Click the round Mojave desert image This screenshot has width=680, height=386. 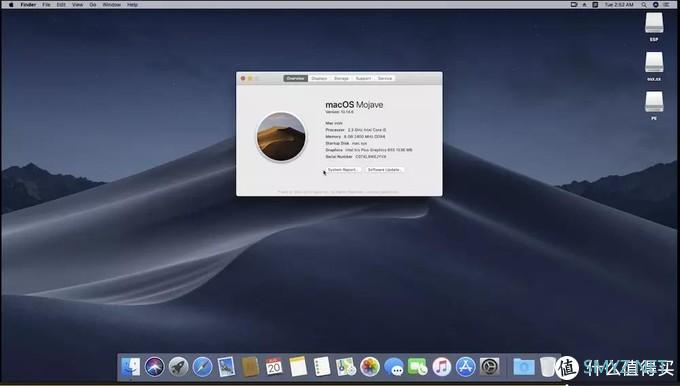point(281,137)
